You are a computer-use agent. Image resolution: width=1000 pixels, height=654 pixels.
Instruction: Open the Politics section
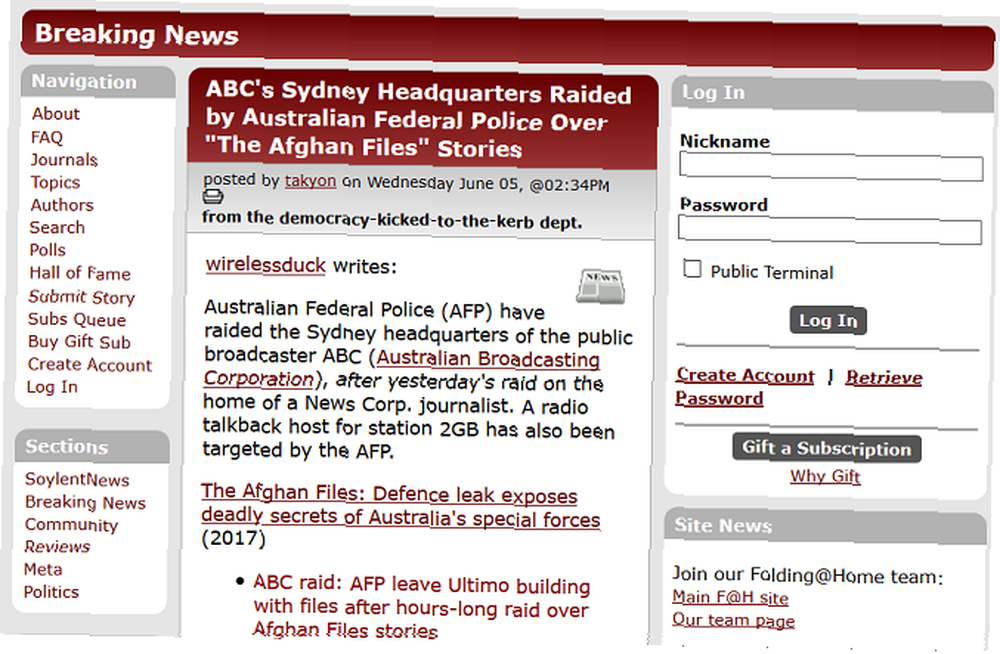[x=51, y=592]
